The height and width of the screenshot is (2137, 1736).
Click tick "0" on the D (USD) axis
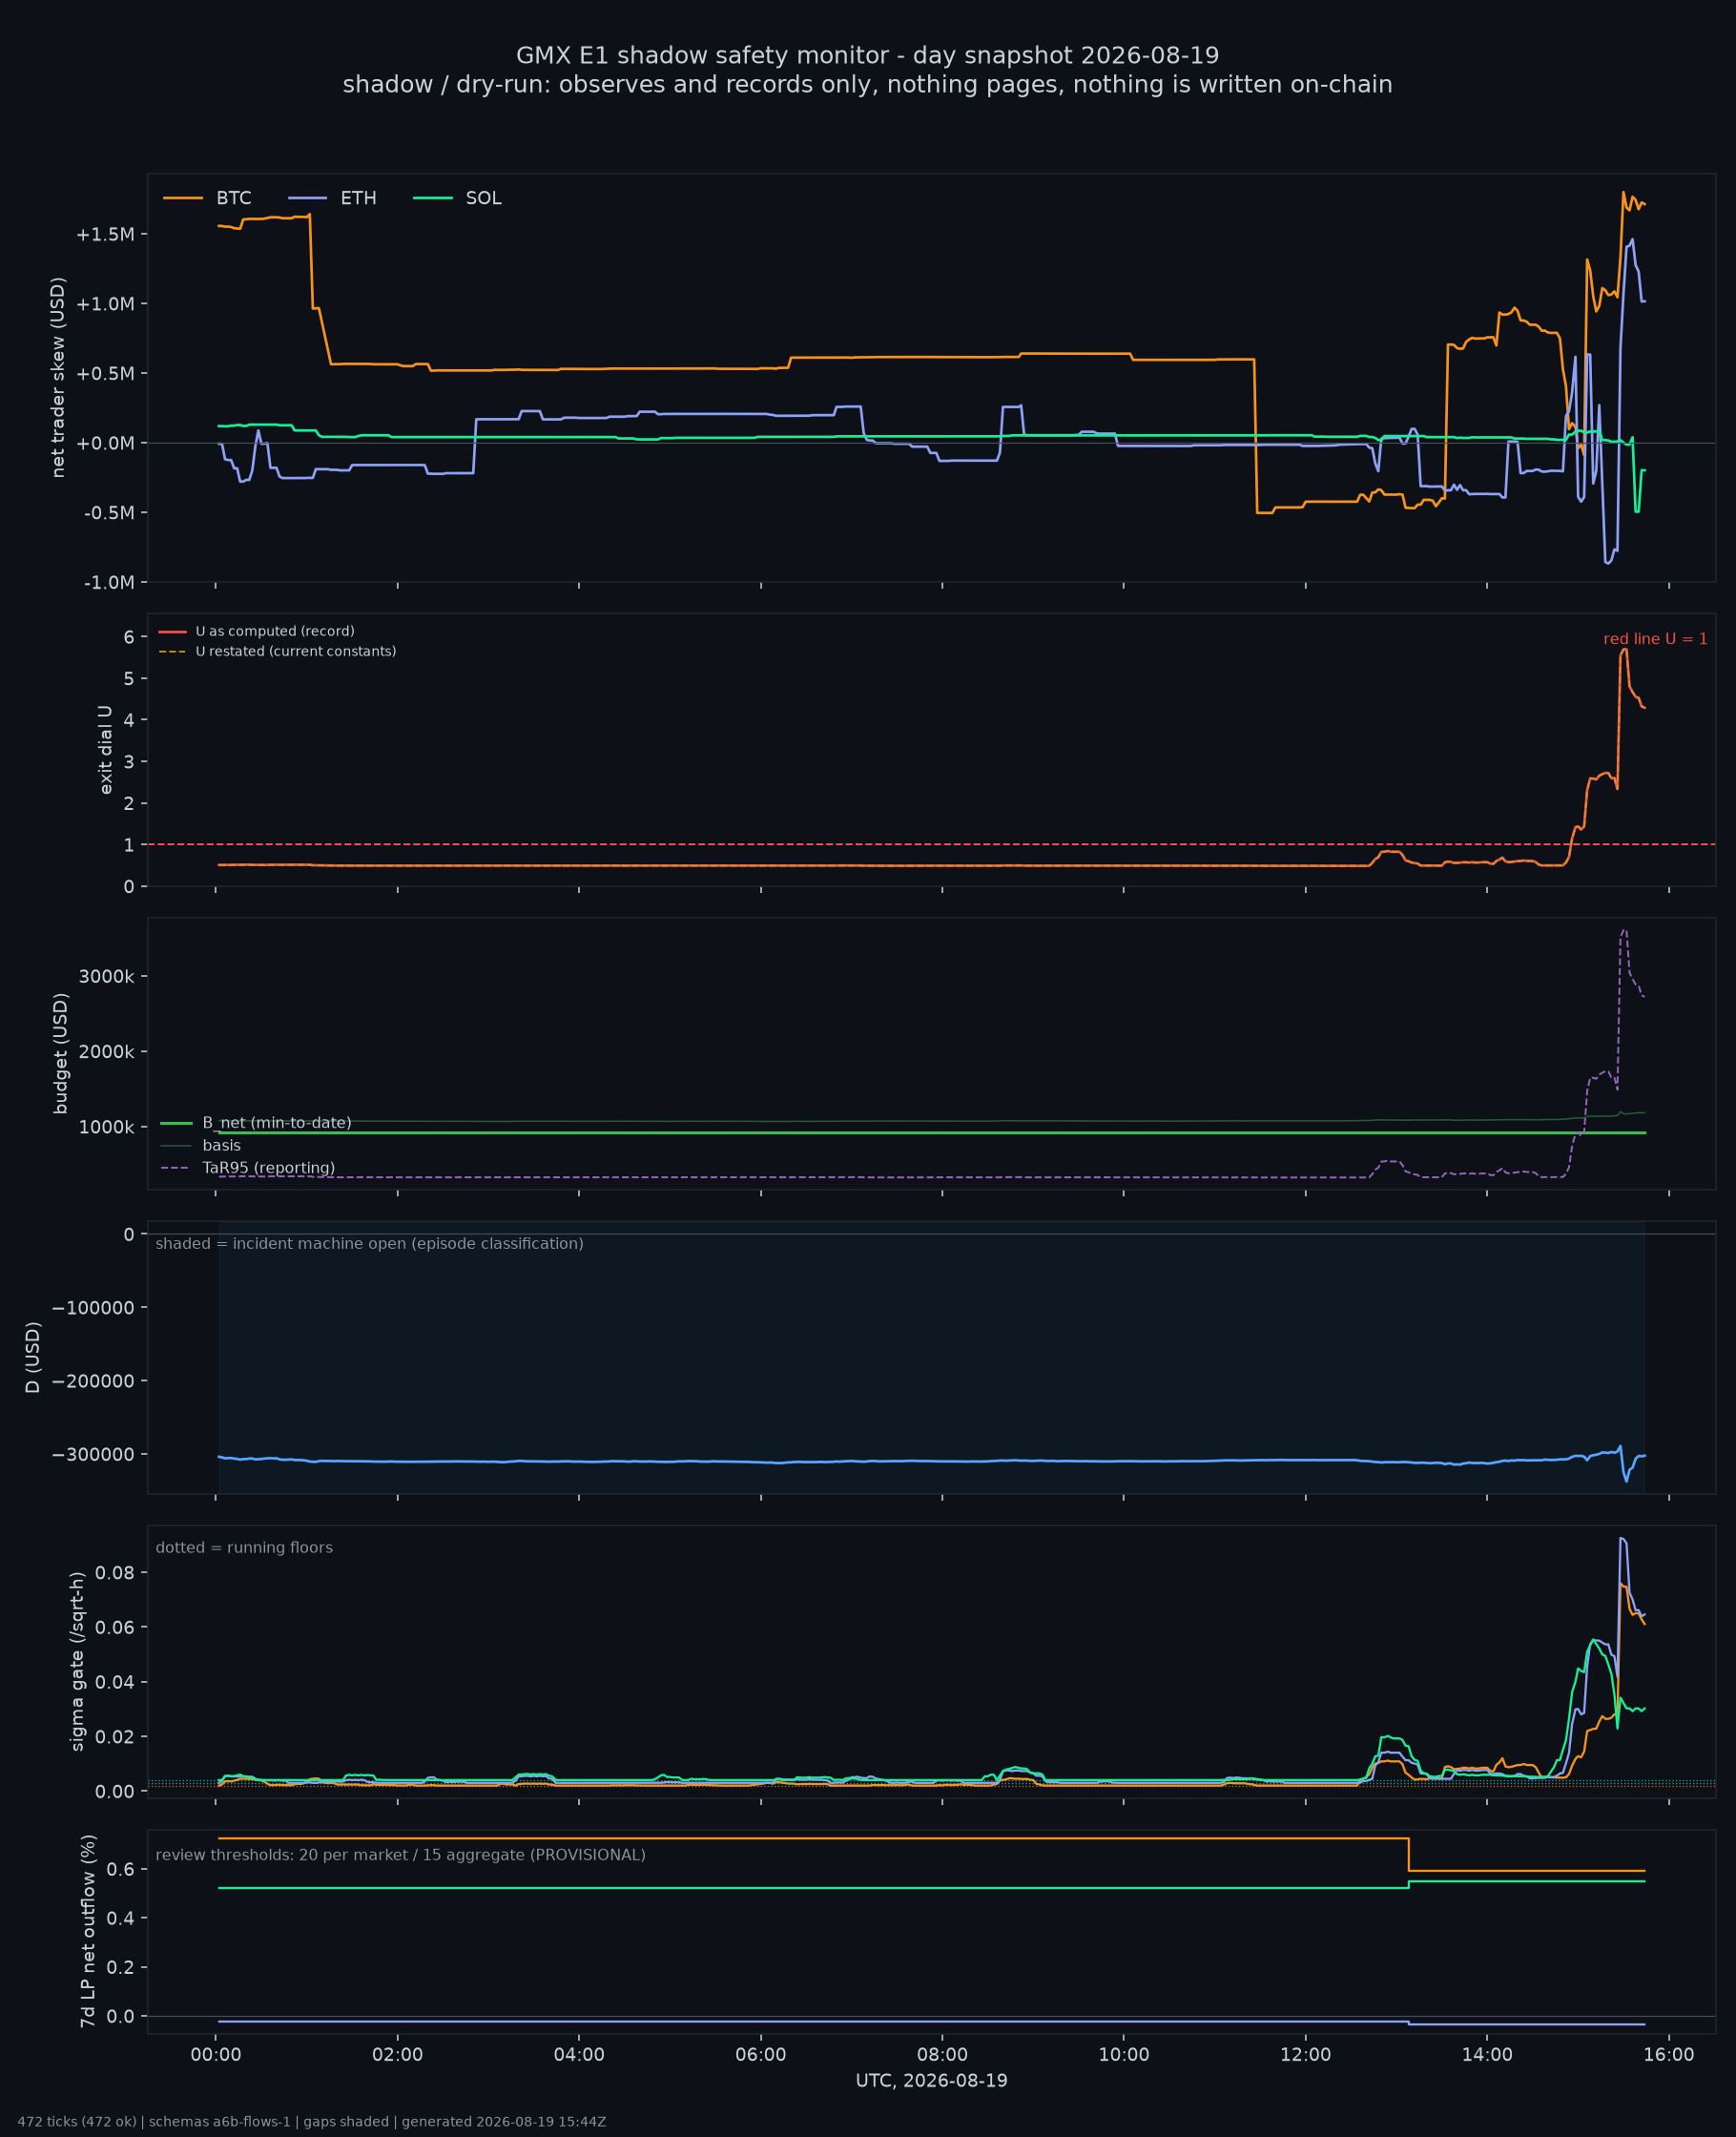(129, 1234)
